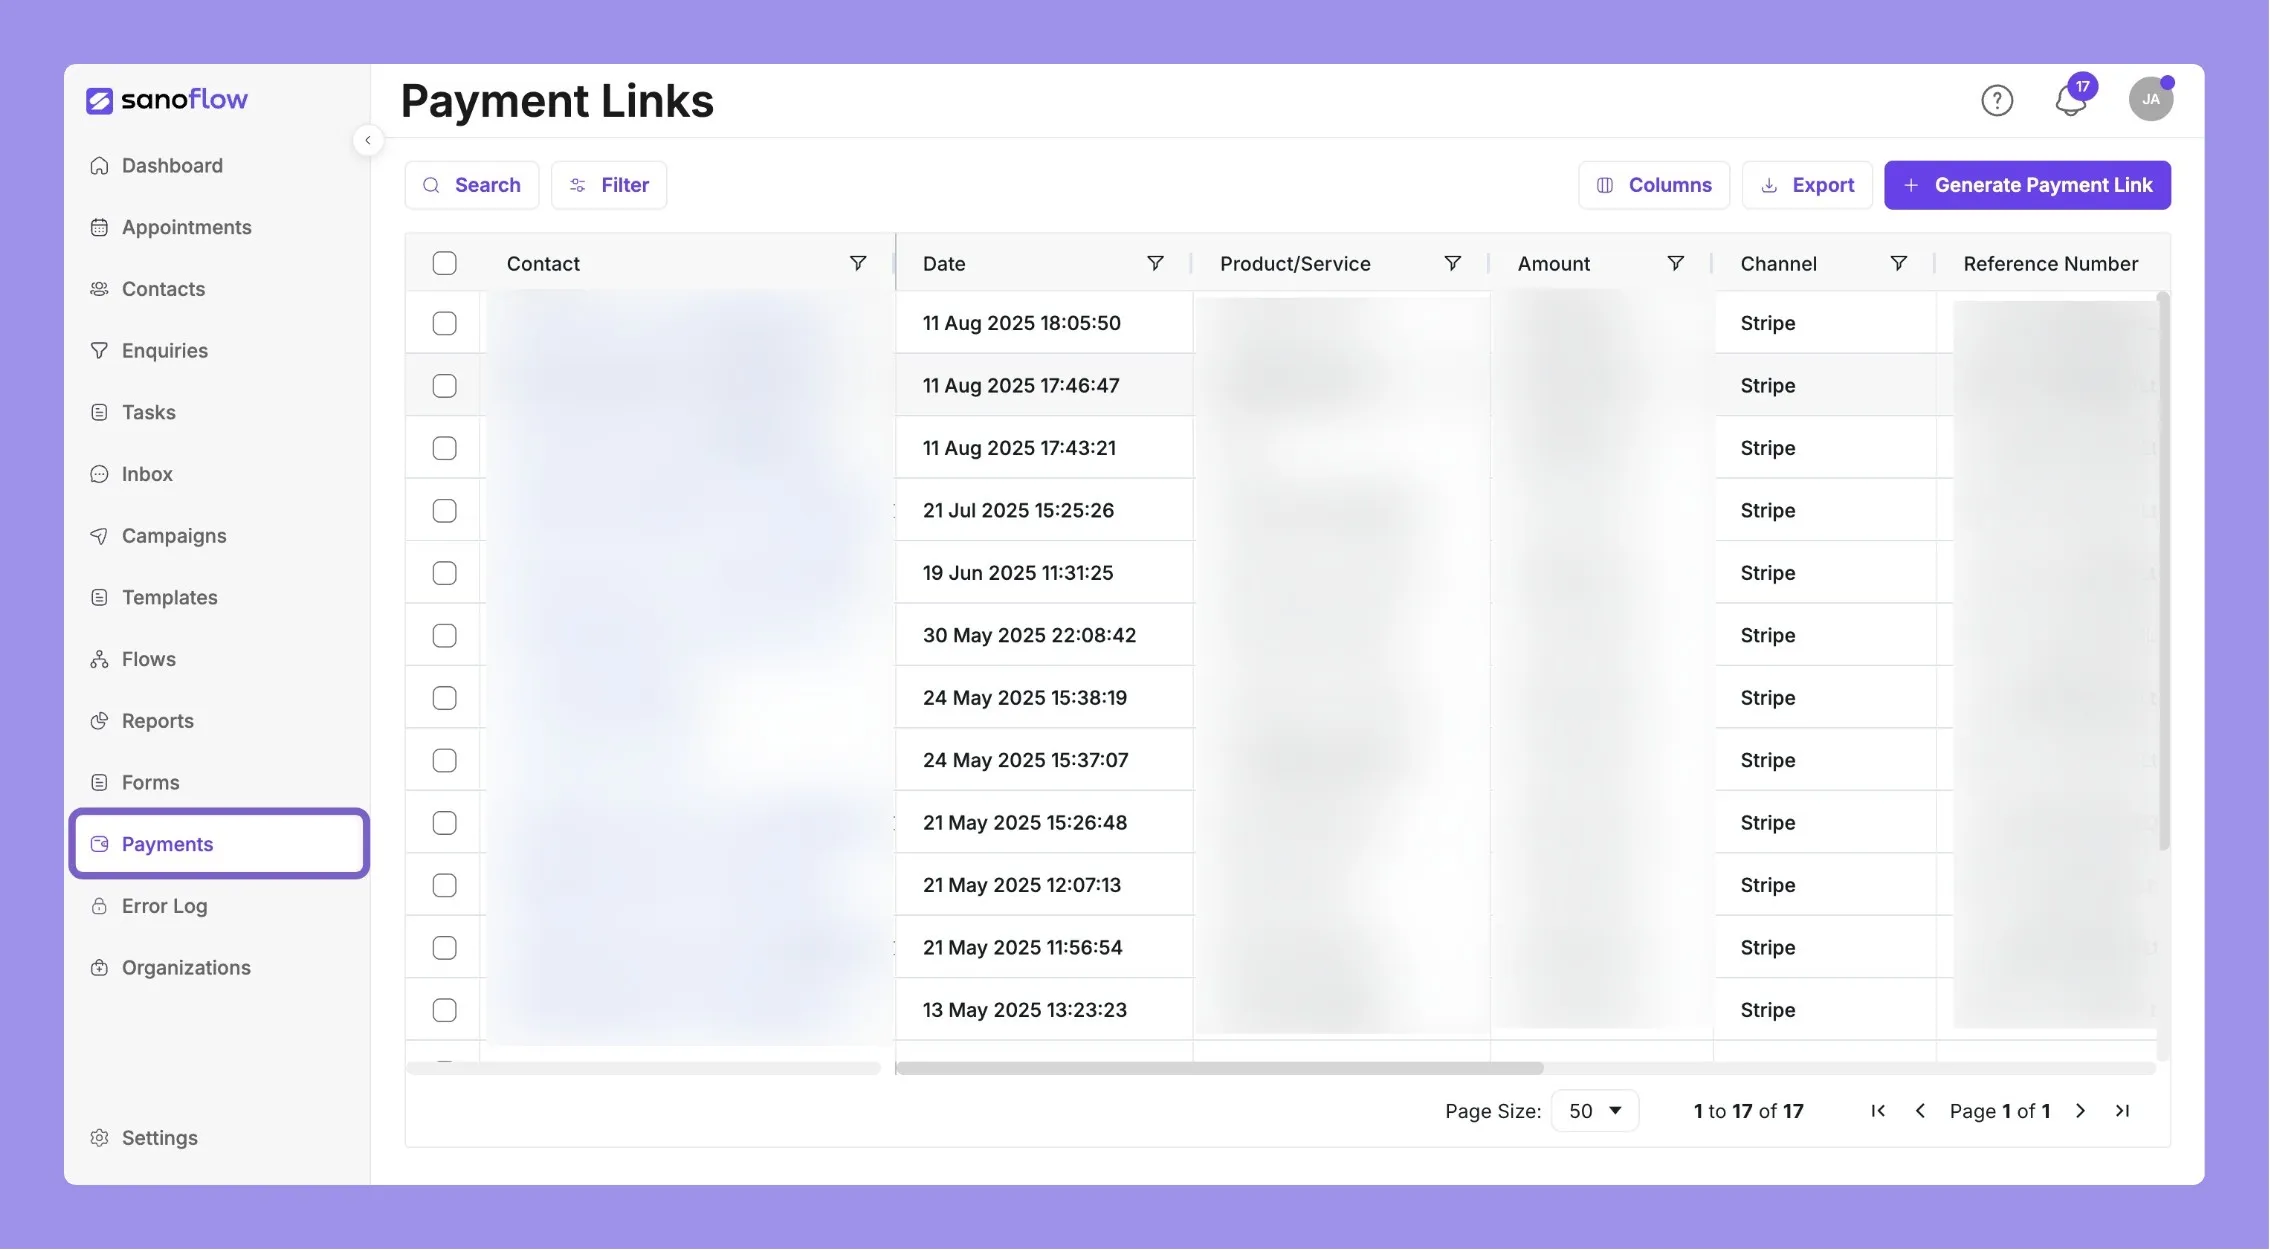Click the Reference Number column header

(x=2050, y=264)
